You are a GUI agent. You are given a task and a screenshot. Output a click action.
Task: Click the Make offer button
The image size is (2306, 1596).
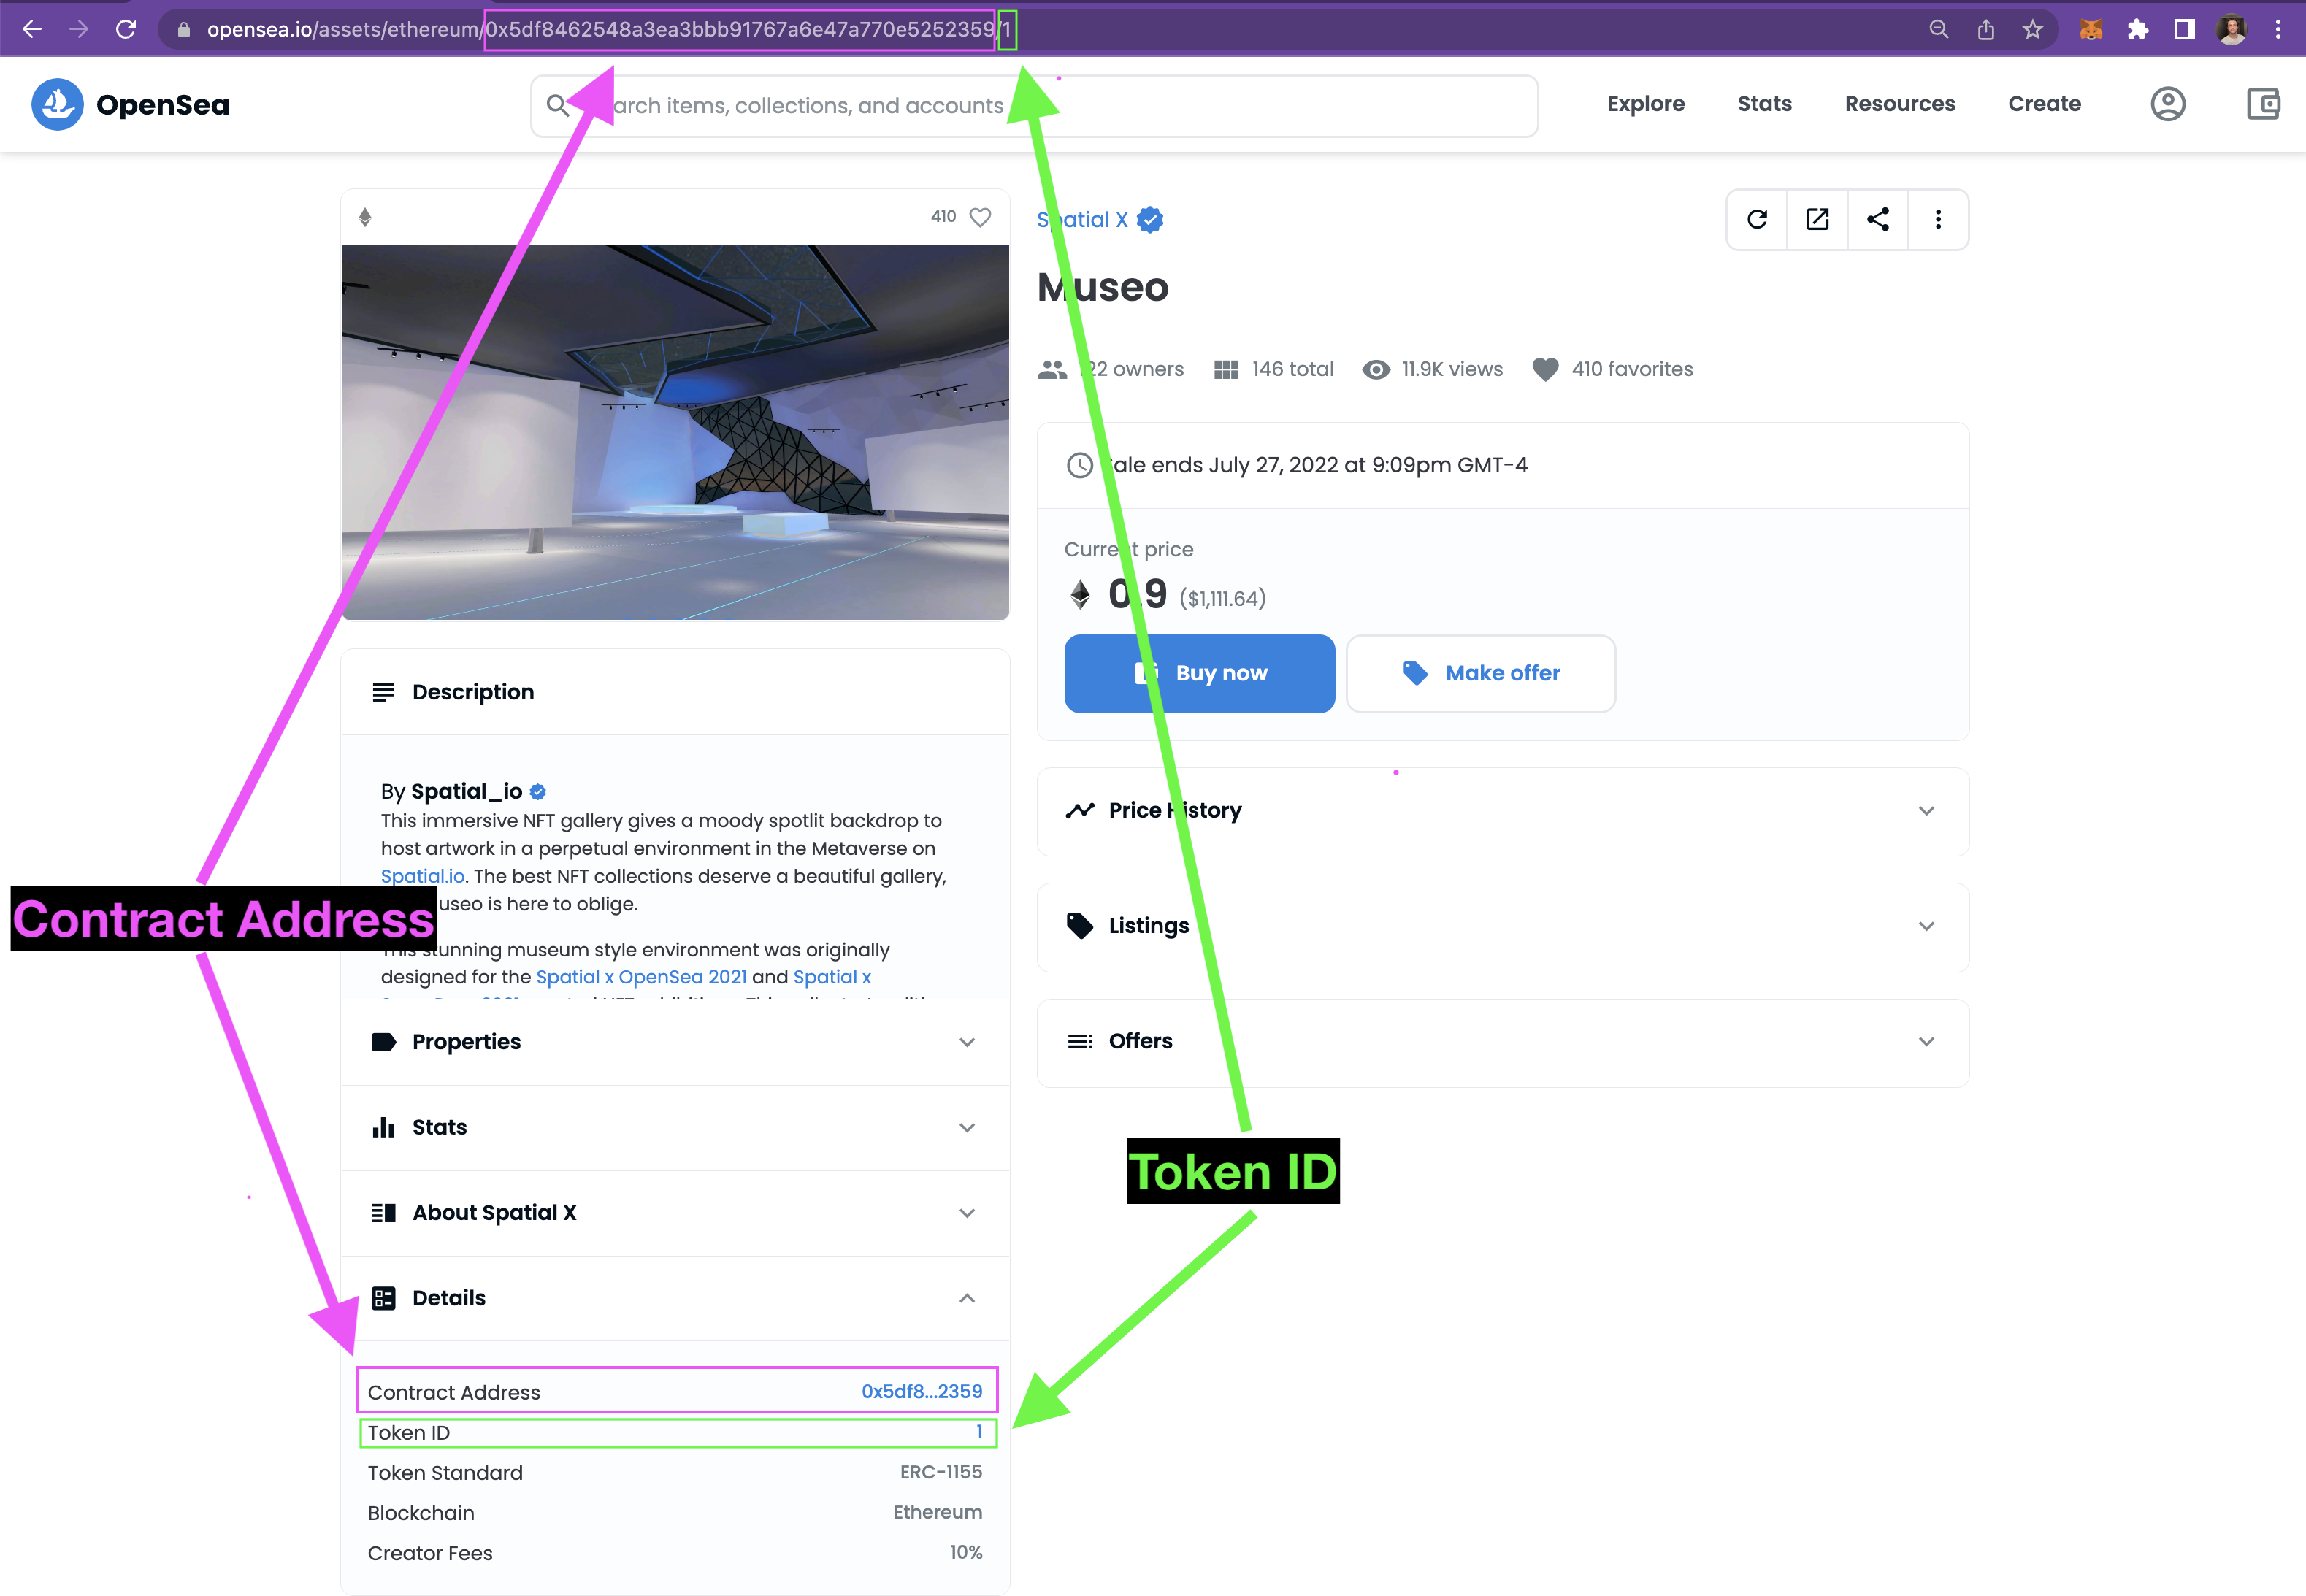1480,673
